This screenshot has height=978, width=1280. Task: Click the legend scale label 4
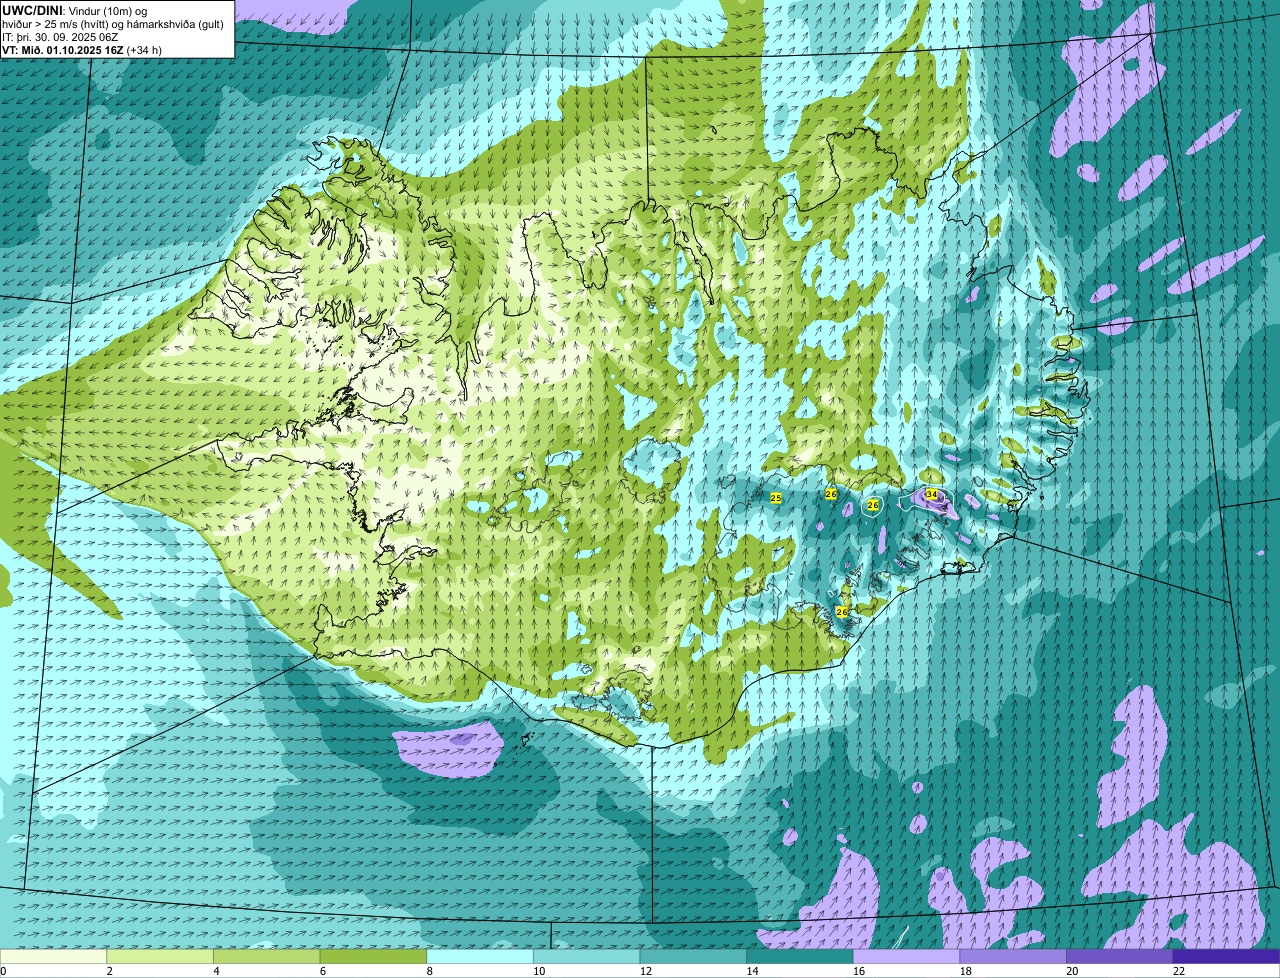[x=215, y=971]
